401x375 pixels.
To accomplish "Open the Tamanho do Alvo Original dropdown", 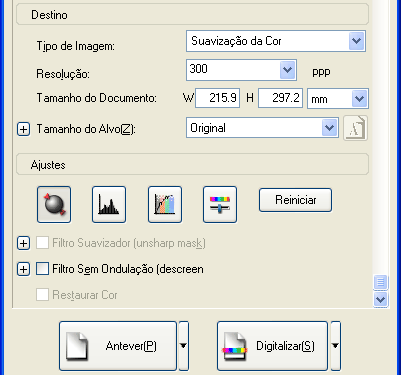I will click(x=262, y=128).
